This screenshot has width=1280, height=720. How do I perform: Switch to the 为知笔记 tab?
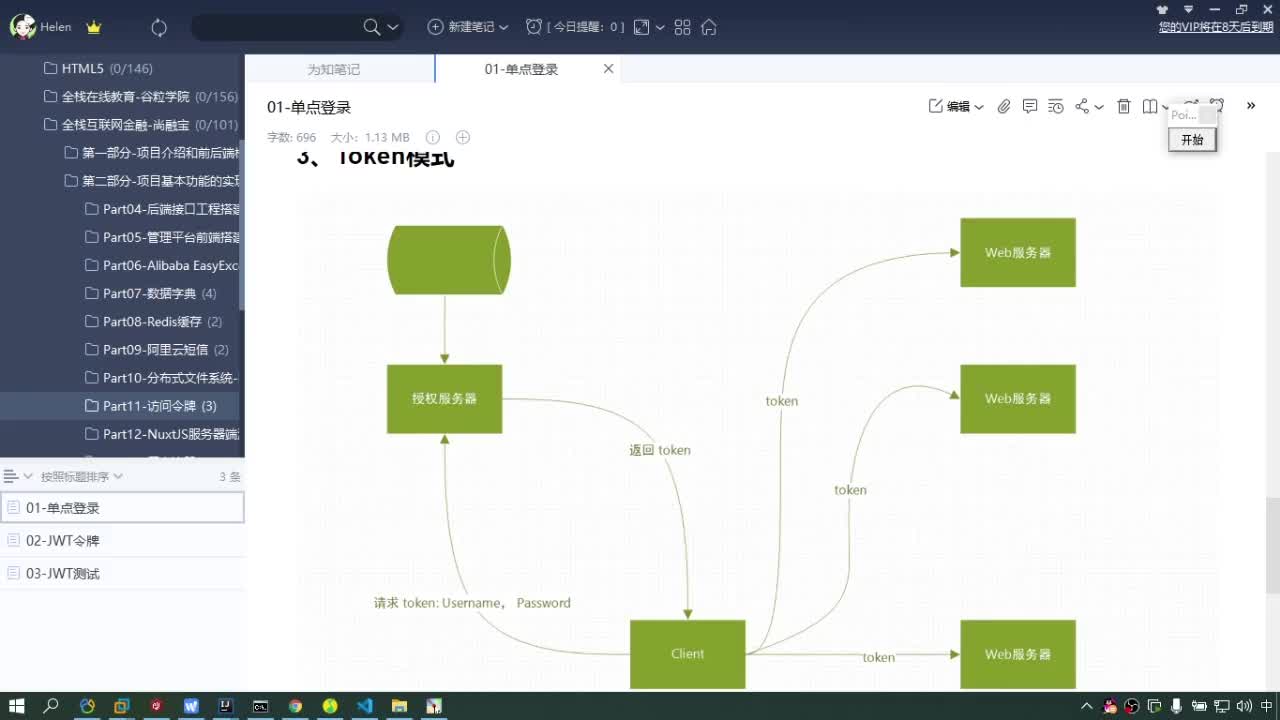click(334, 69)
